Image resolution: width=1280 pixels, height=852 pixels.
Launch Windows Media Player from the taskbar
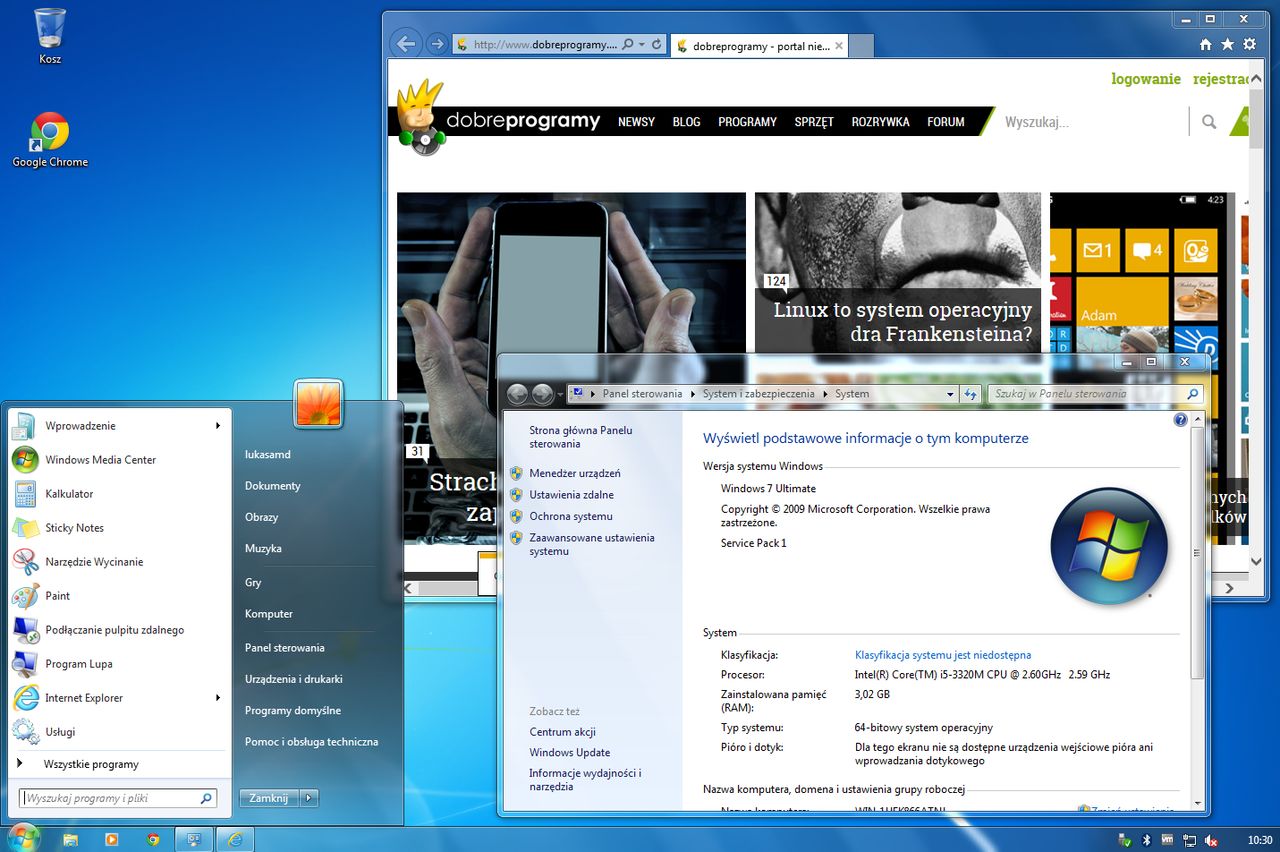coord(112,839)
